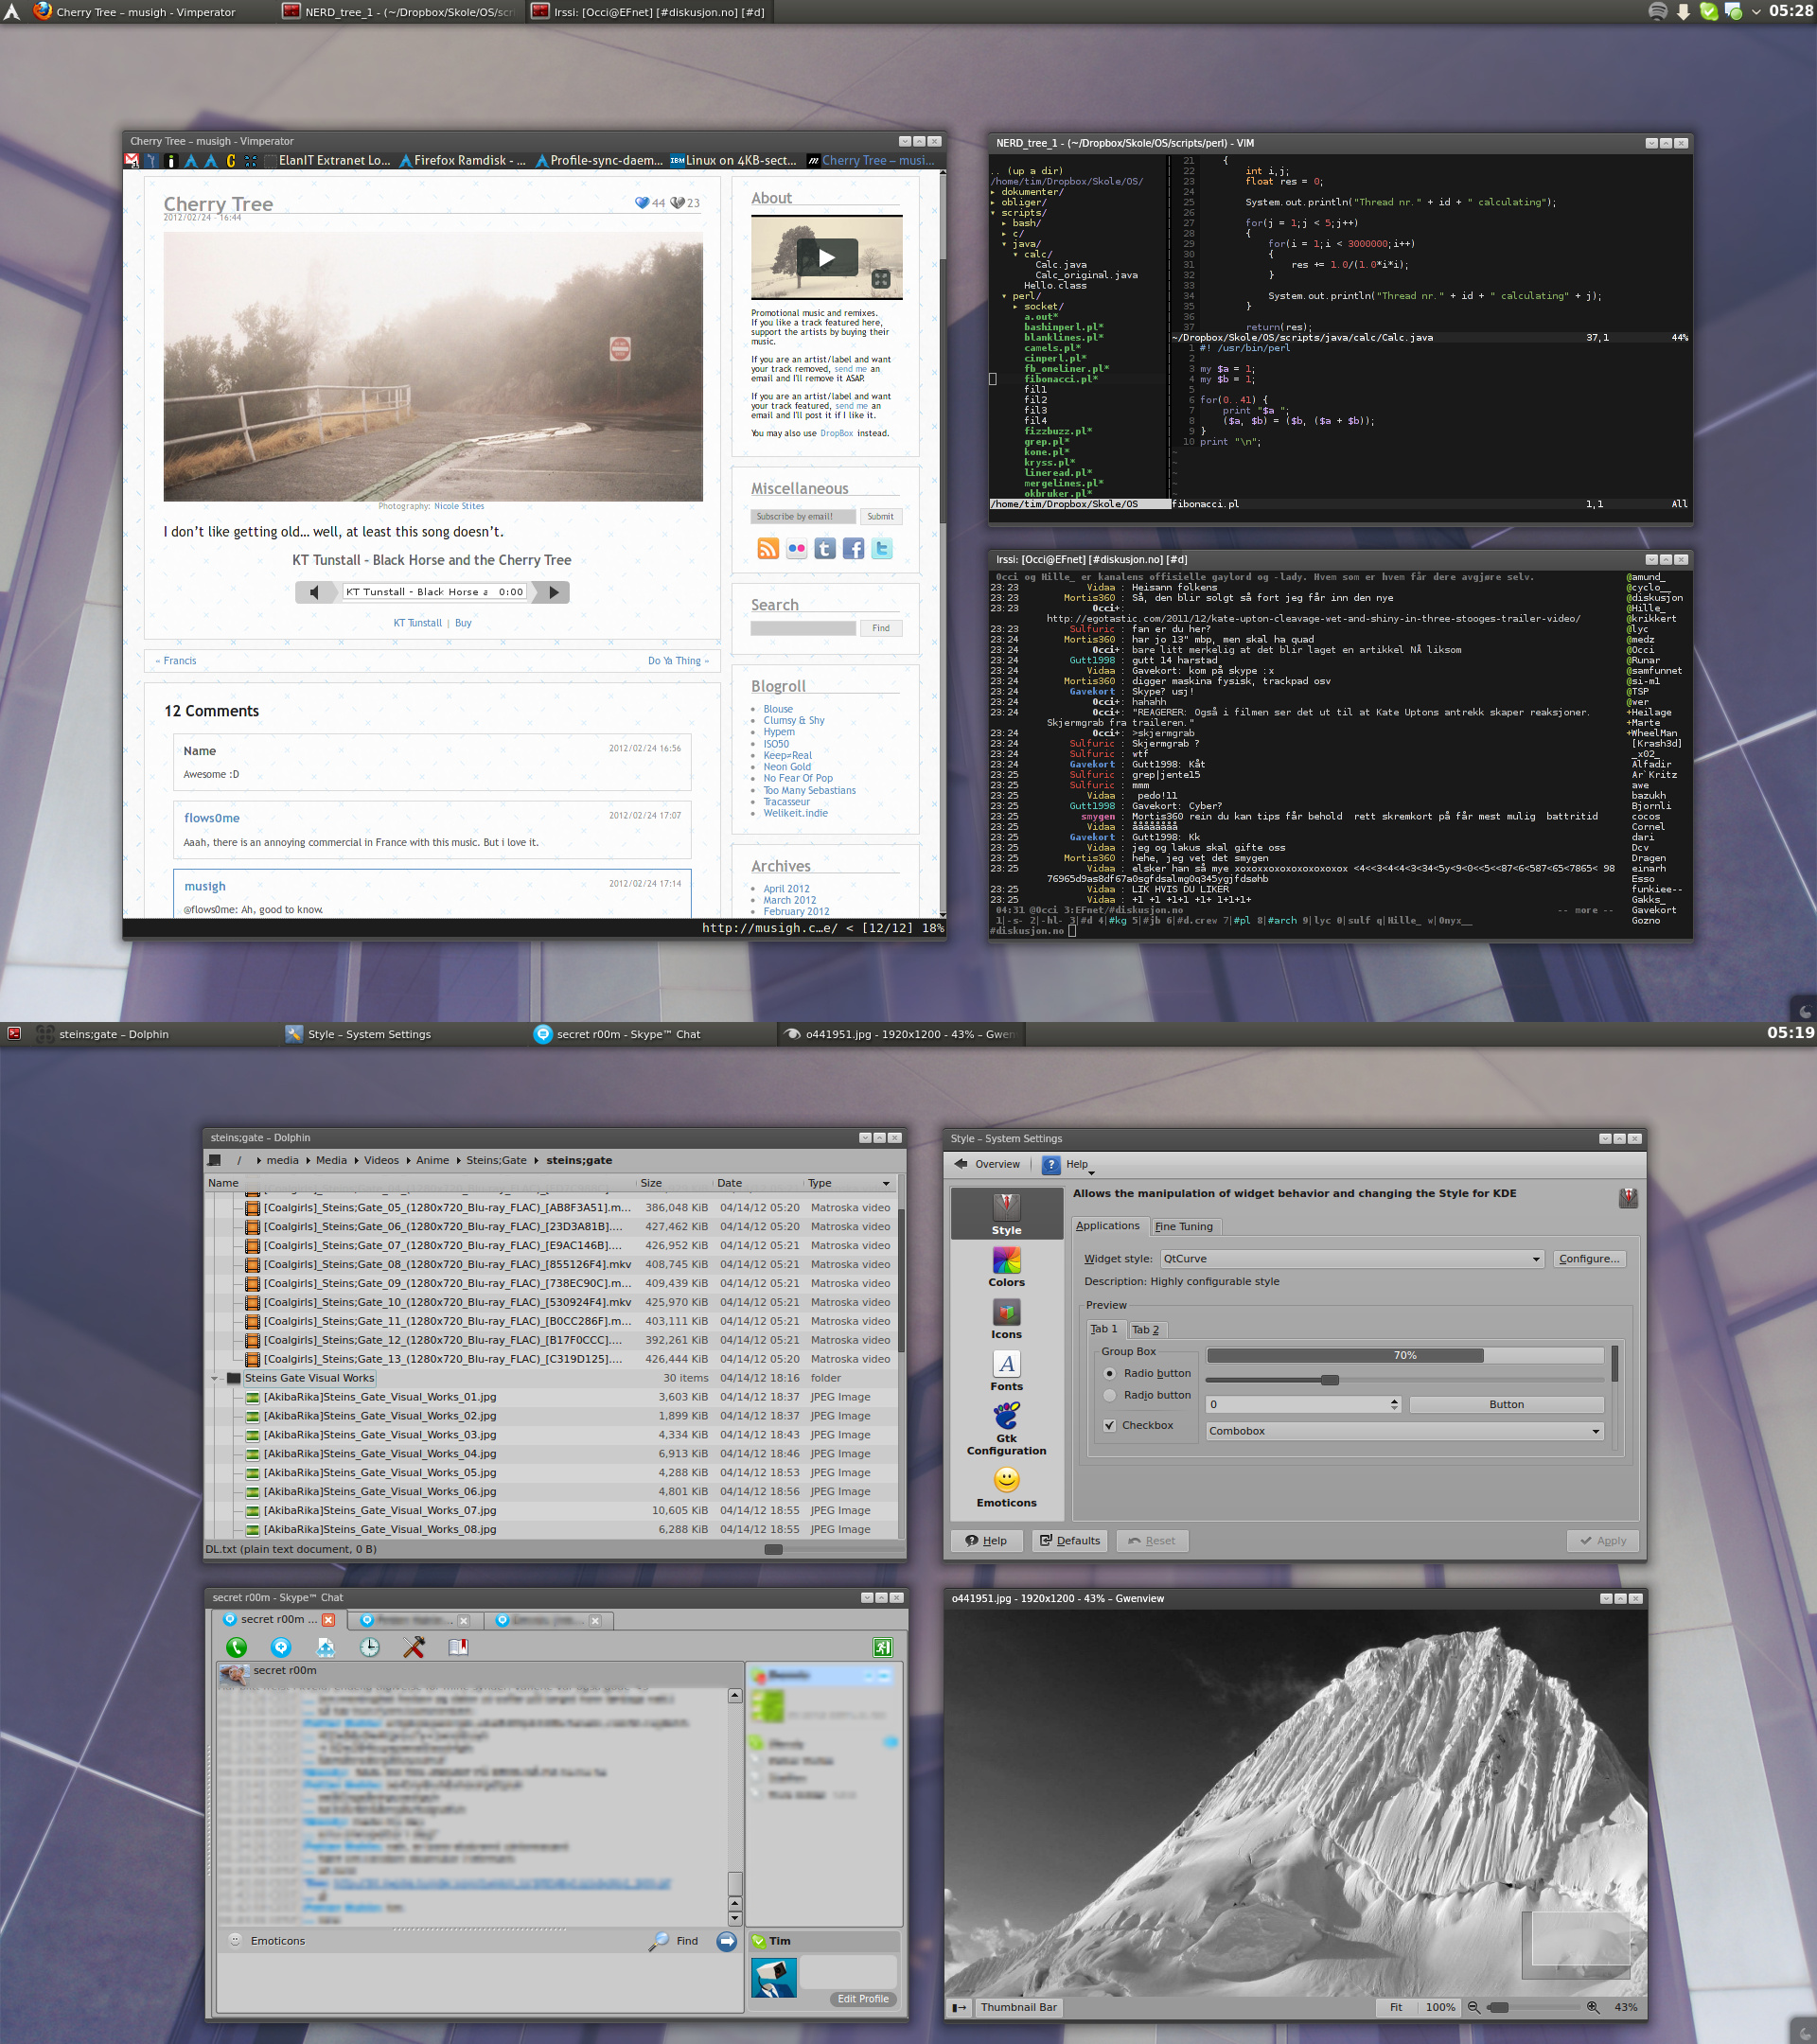This screenshot has width=1817, height=2044.
Task: Click the Twitter icon on blog sidebar
Action: (882, 548)
